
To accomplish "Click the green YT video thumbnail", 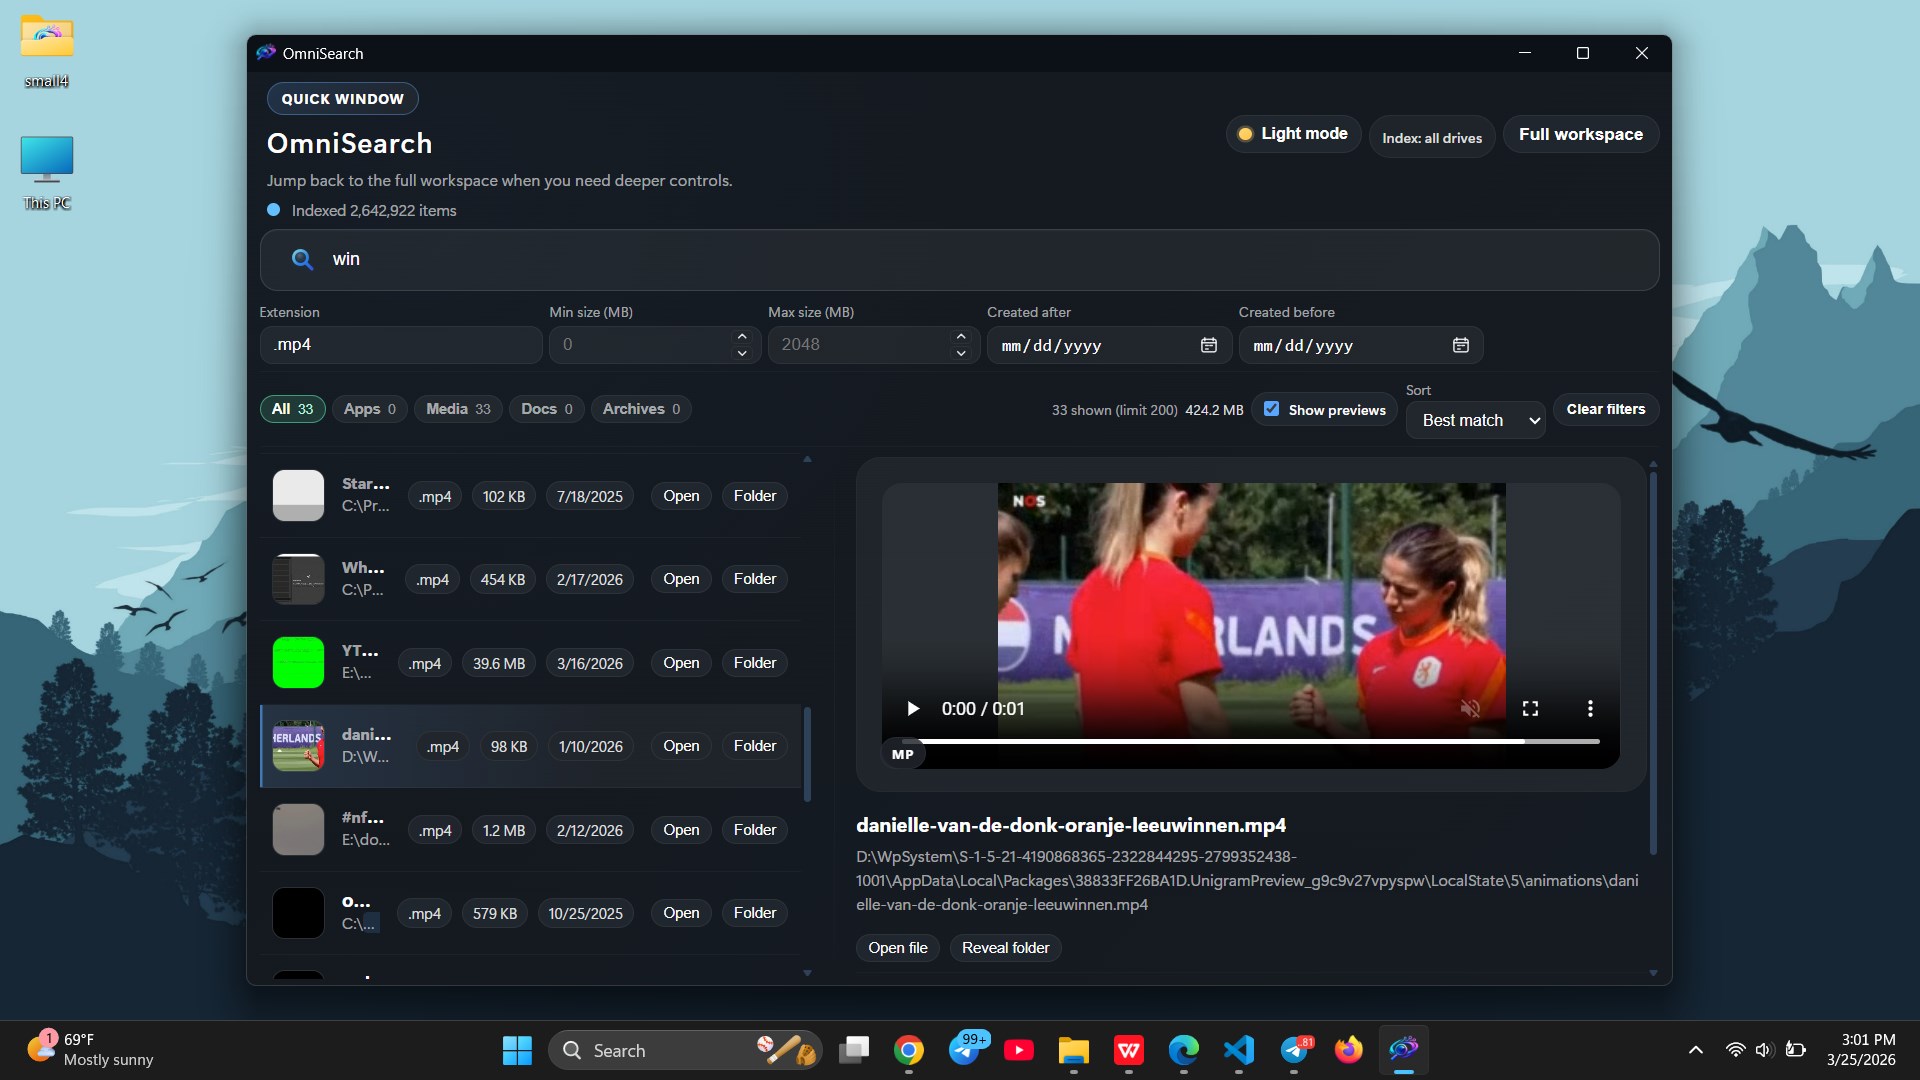I will click(298, 663).
